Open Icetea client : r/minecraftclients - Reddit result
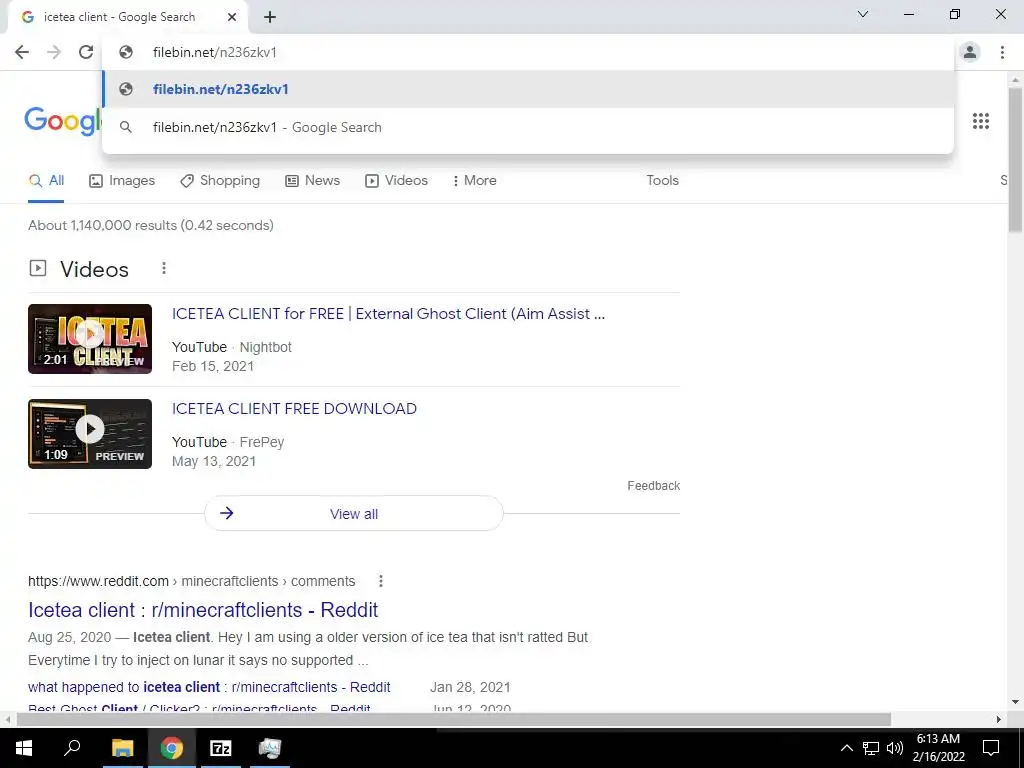 pyautogui.click(x=203, y=610)
